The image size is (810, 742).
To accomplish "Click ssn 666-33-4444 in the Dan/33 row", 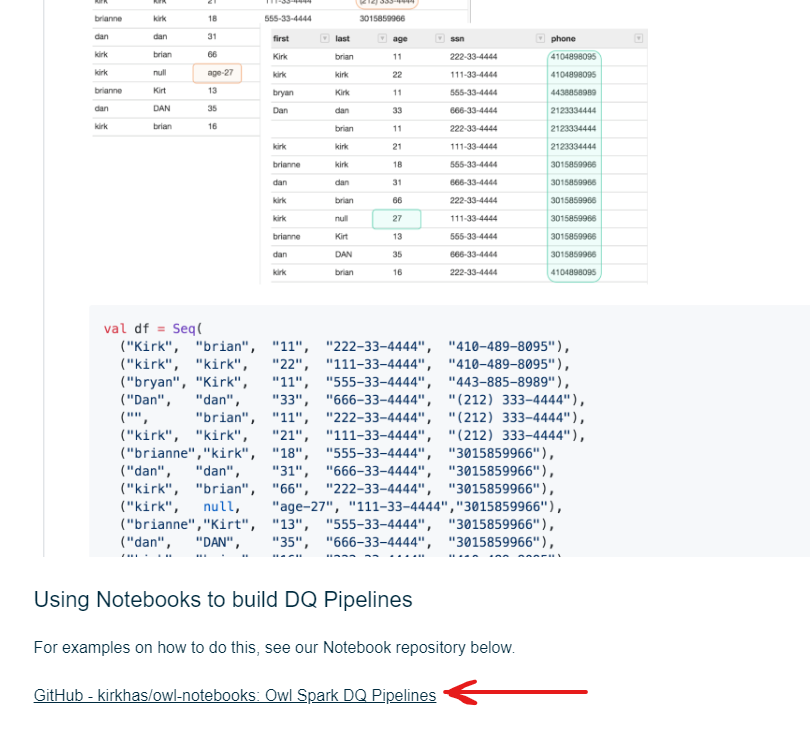I will pyautogui.click(x=473, y=111).
